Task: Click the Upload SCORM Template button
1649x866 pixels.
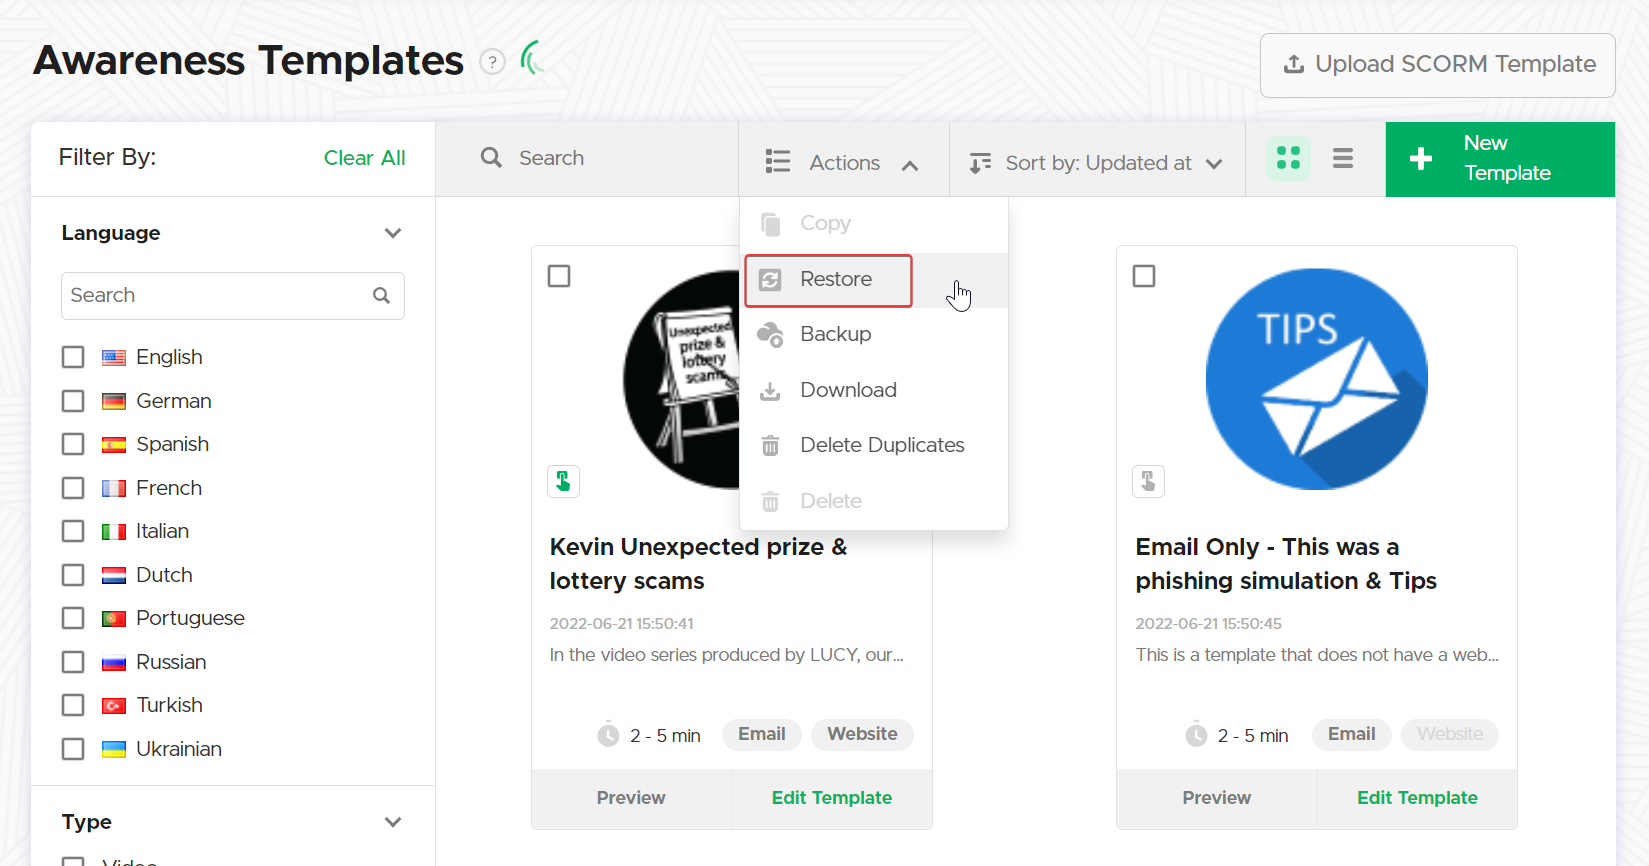Action: click(1437, 65)
